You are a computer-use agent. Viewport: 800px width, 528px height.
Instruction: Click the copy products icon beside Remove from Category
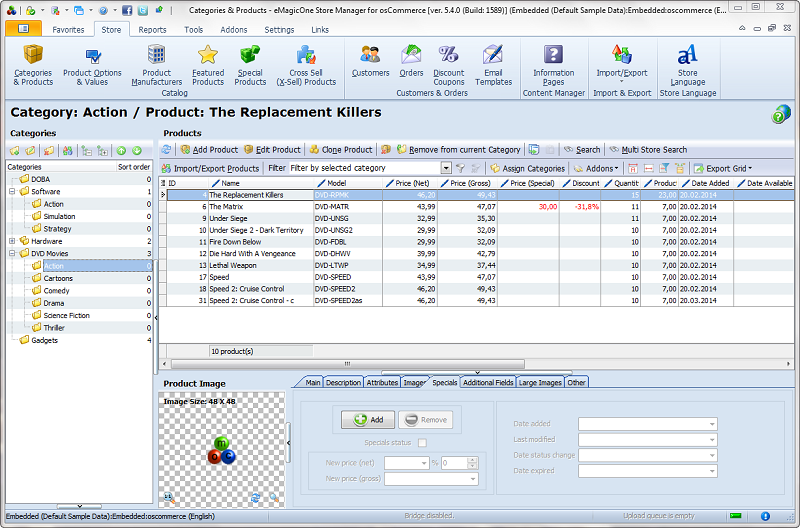click(534, 149)
